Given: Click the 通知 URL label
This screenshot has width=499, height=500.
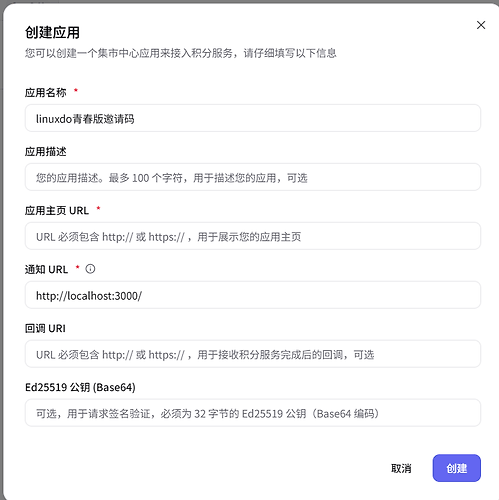Looking at the screenshot, I should click(x=47, y=269).
